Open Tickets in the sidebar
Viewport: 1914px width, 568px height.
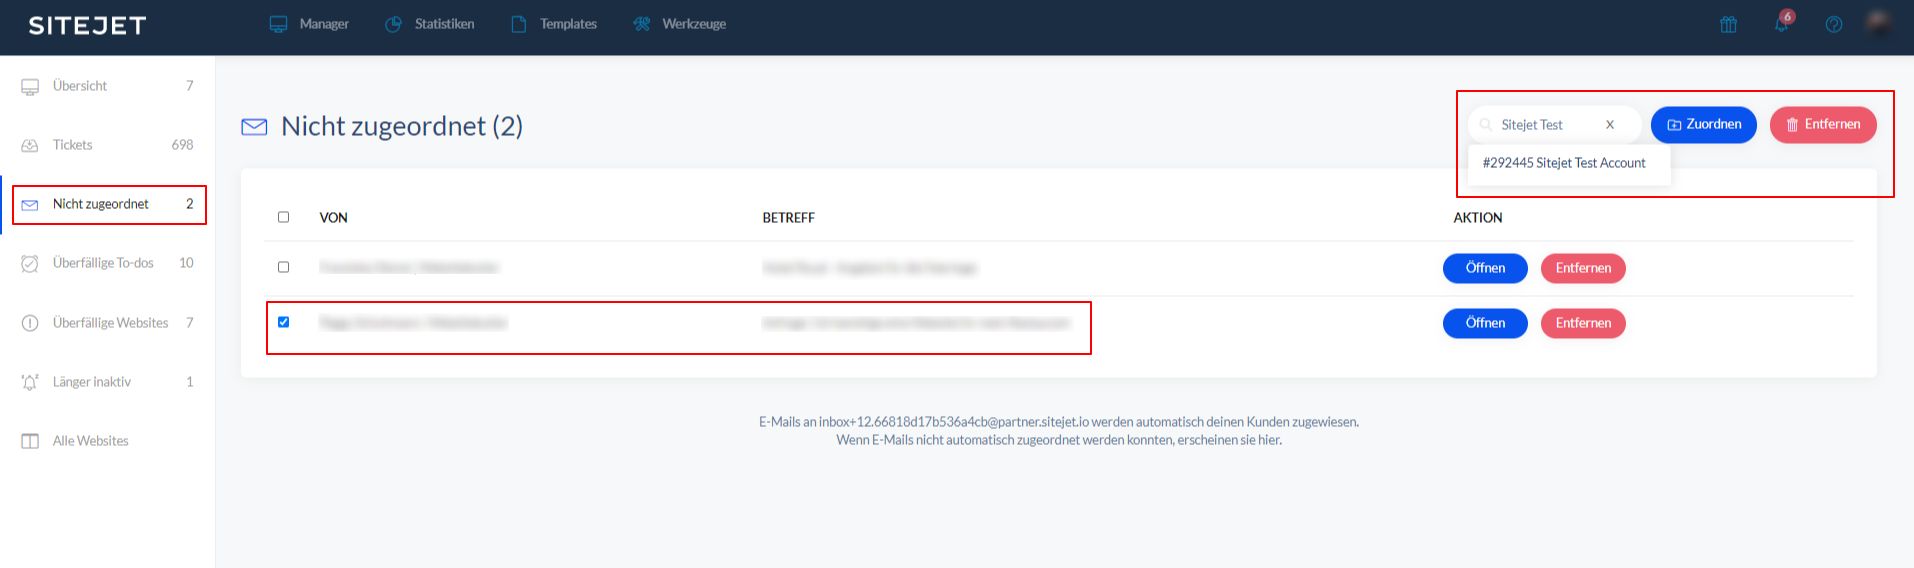tap(72, 145)
